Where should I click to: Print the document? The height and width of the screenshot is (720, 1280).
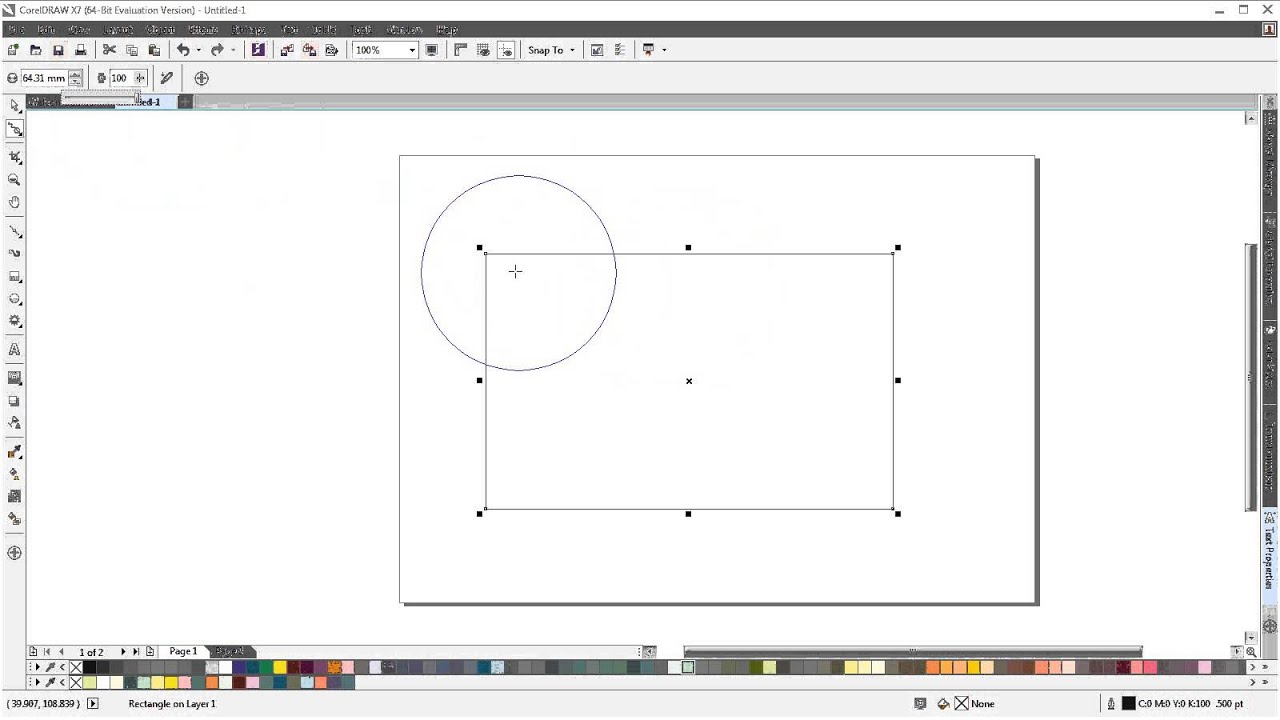pos(81,50)
